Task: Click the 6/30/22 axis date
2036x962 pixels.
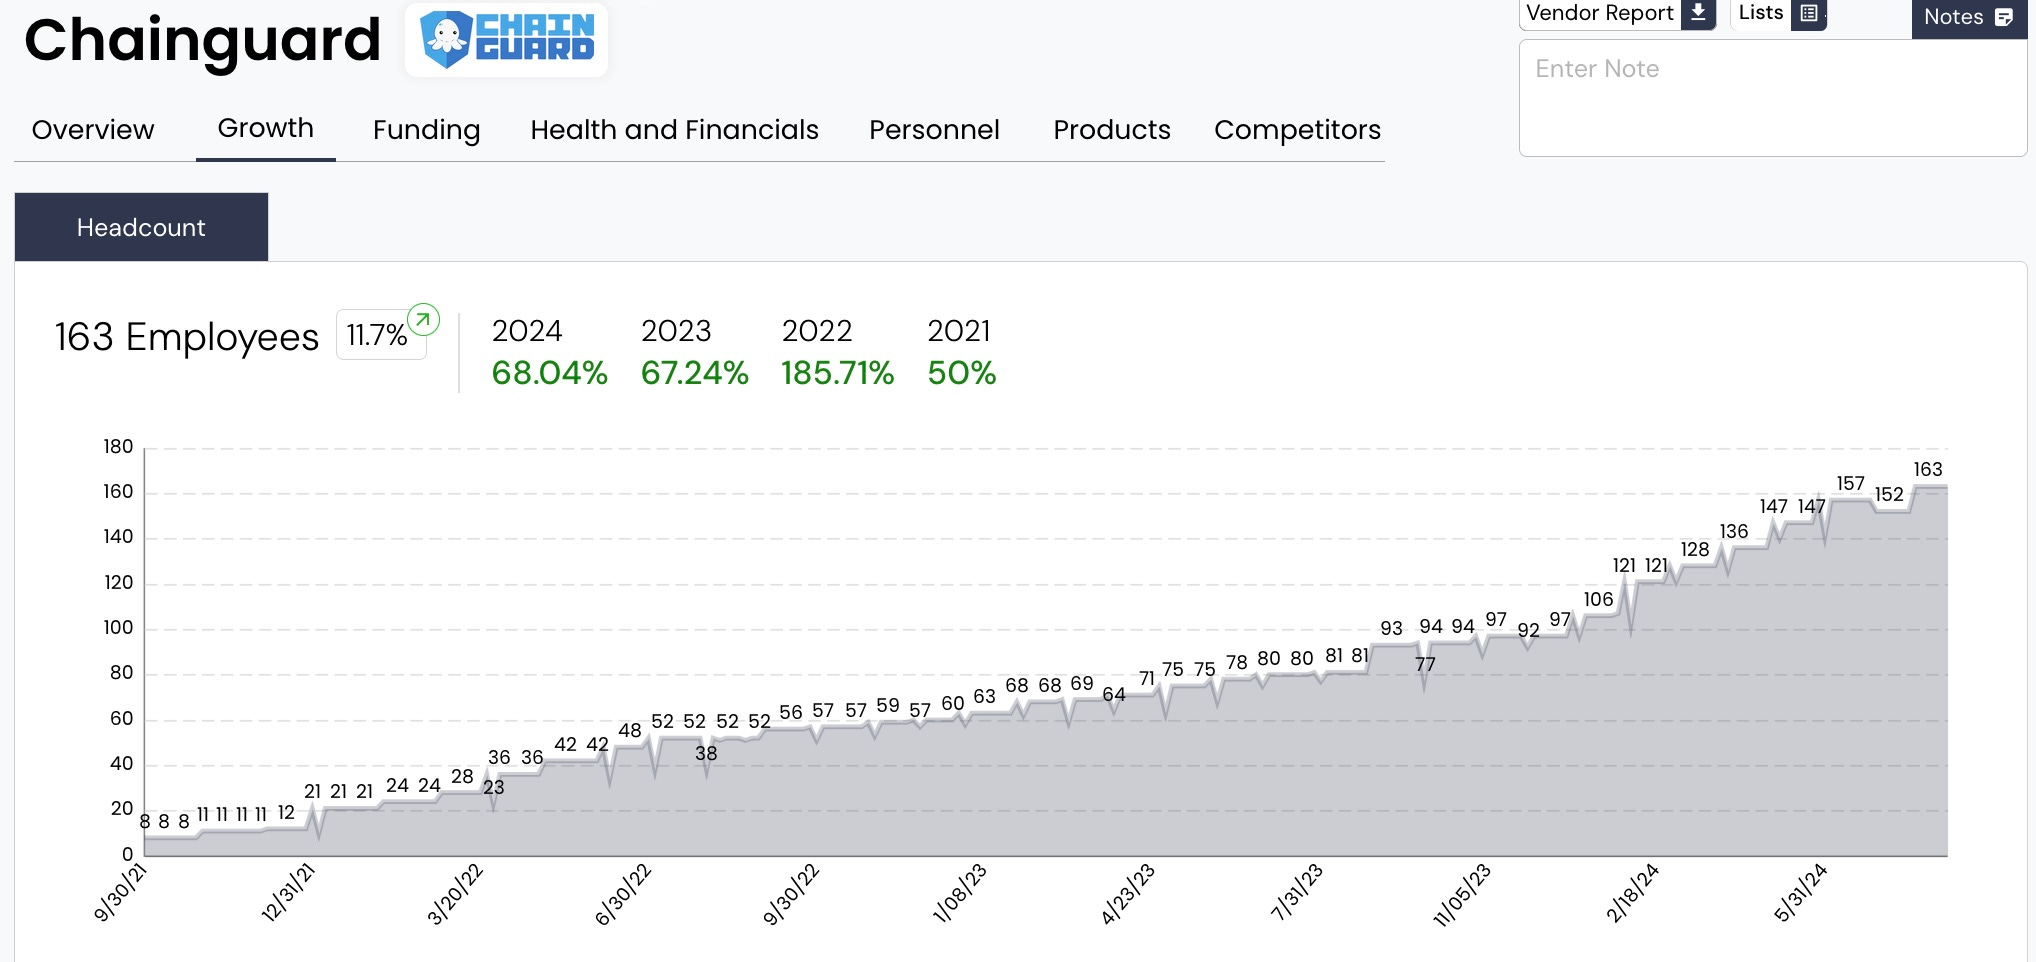Action: pyautogui.click(x=623, y=894)
